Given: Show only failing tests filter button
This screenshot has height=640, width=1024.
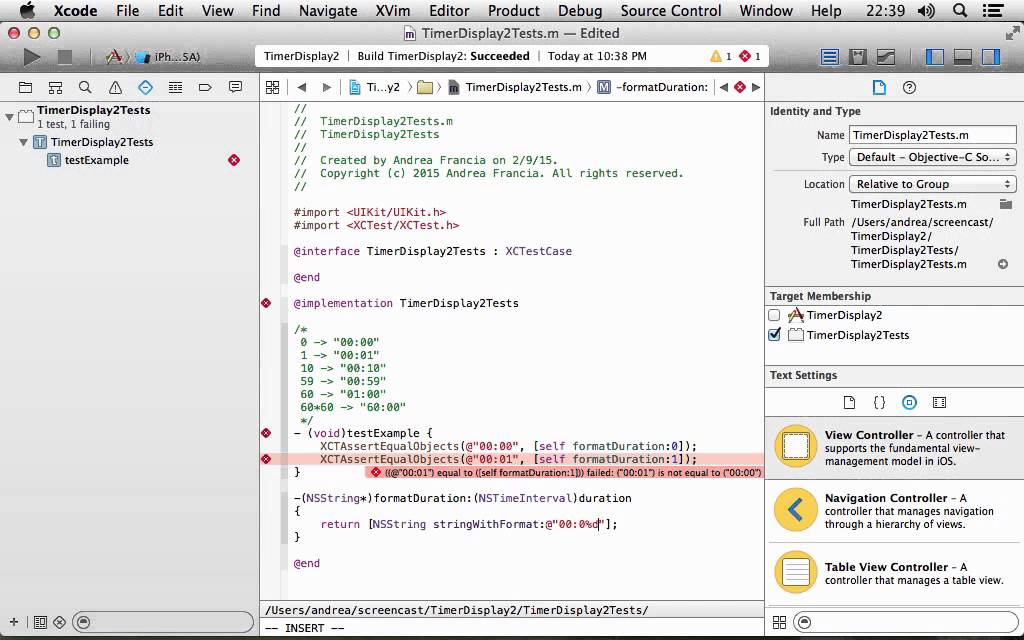Looking at the screenshot, I should (x=59, y=622).
